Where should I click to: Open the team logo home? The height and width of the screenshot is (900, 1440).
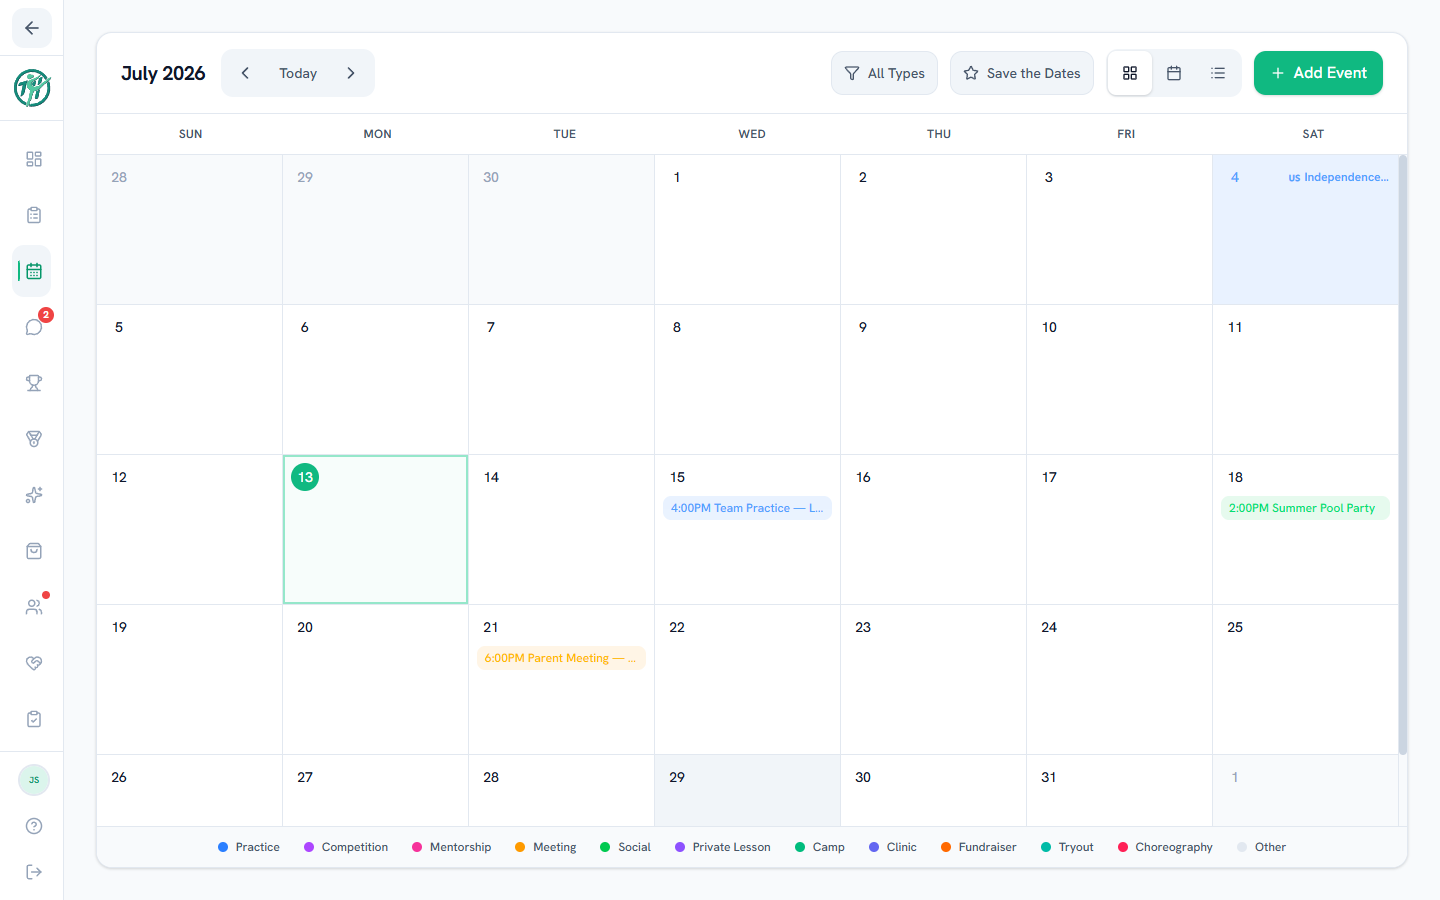32,88
